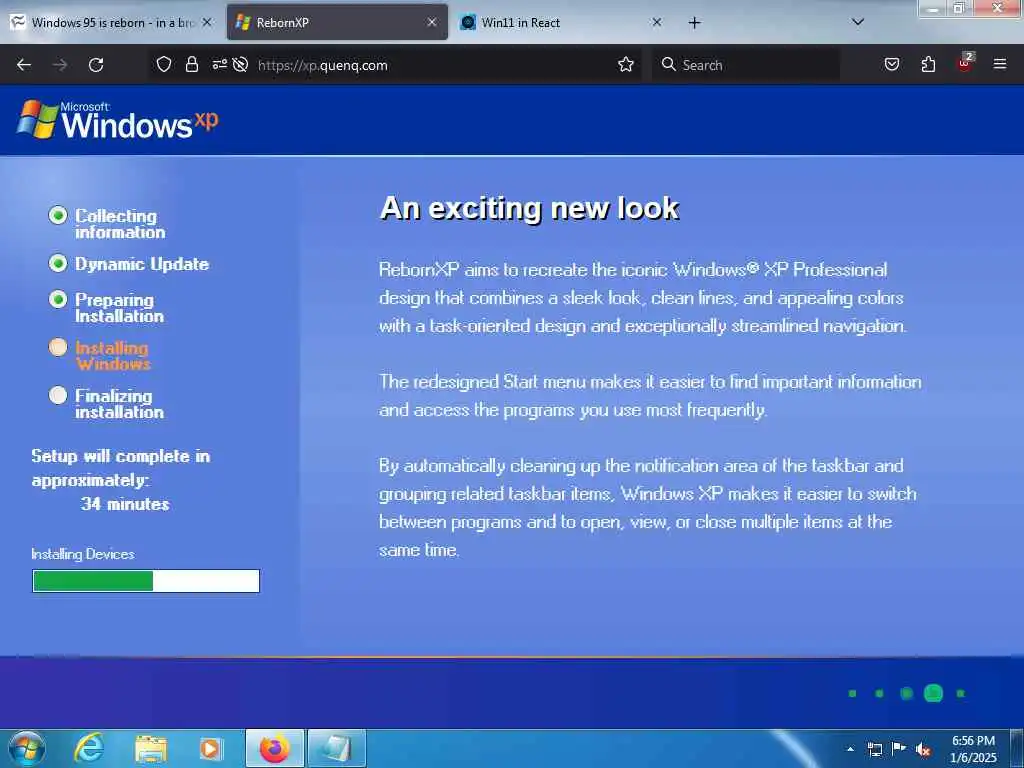The width and height of the screenshot is (1024, 768).
Task: Click the forward navigation arrow
Action: point(60,65)
